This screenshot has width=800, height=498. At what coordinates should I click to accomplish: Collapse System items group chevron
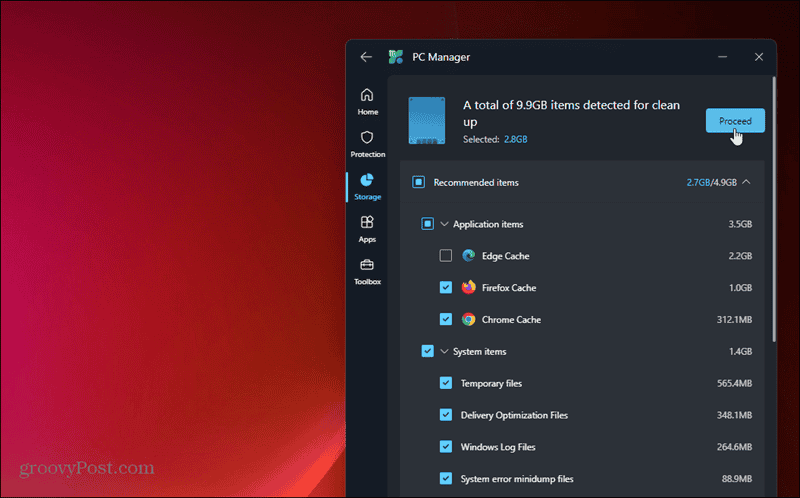pyautogui.click(x=444, y=351)
